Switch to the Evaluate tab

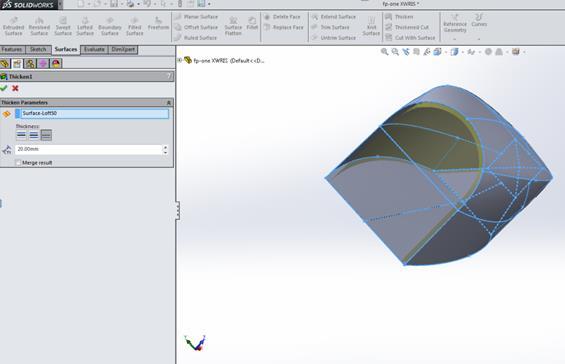(x=94, y=49)
